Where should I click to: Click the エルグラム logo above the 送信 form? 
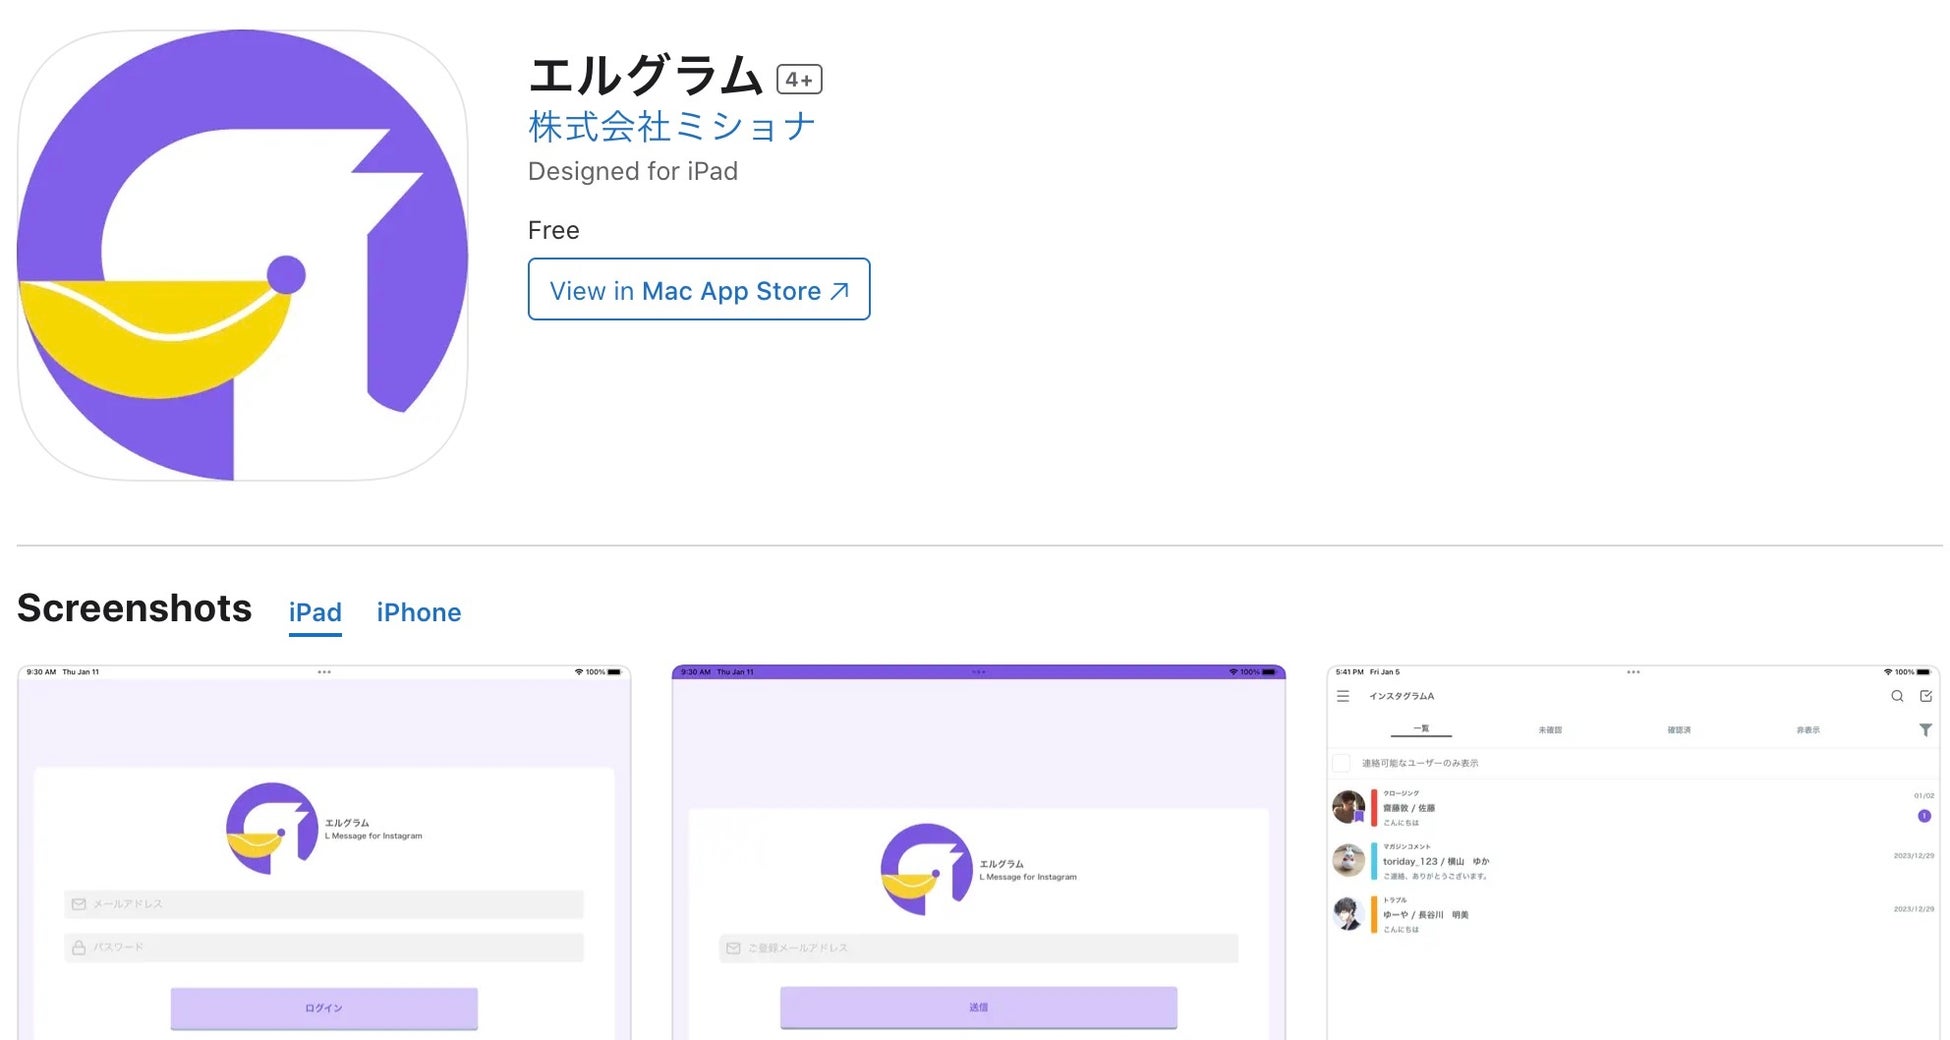(926, 869)
